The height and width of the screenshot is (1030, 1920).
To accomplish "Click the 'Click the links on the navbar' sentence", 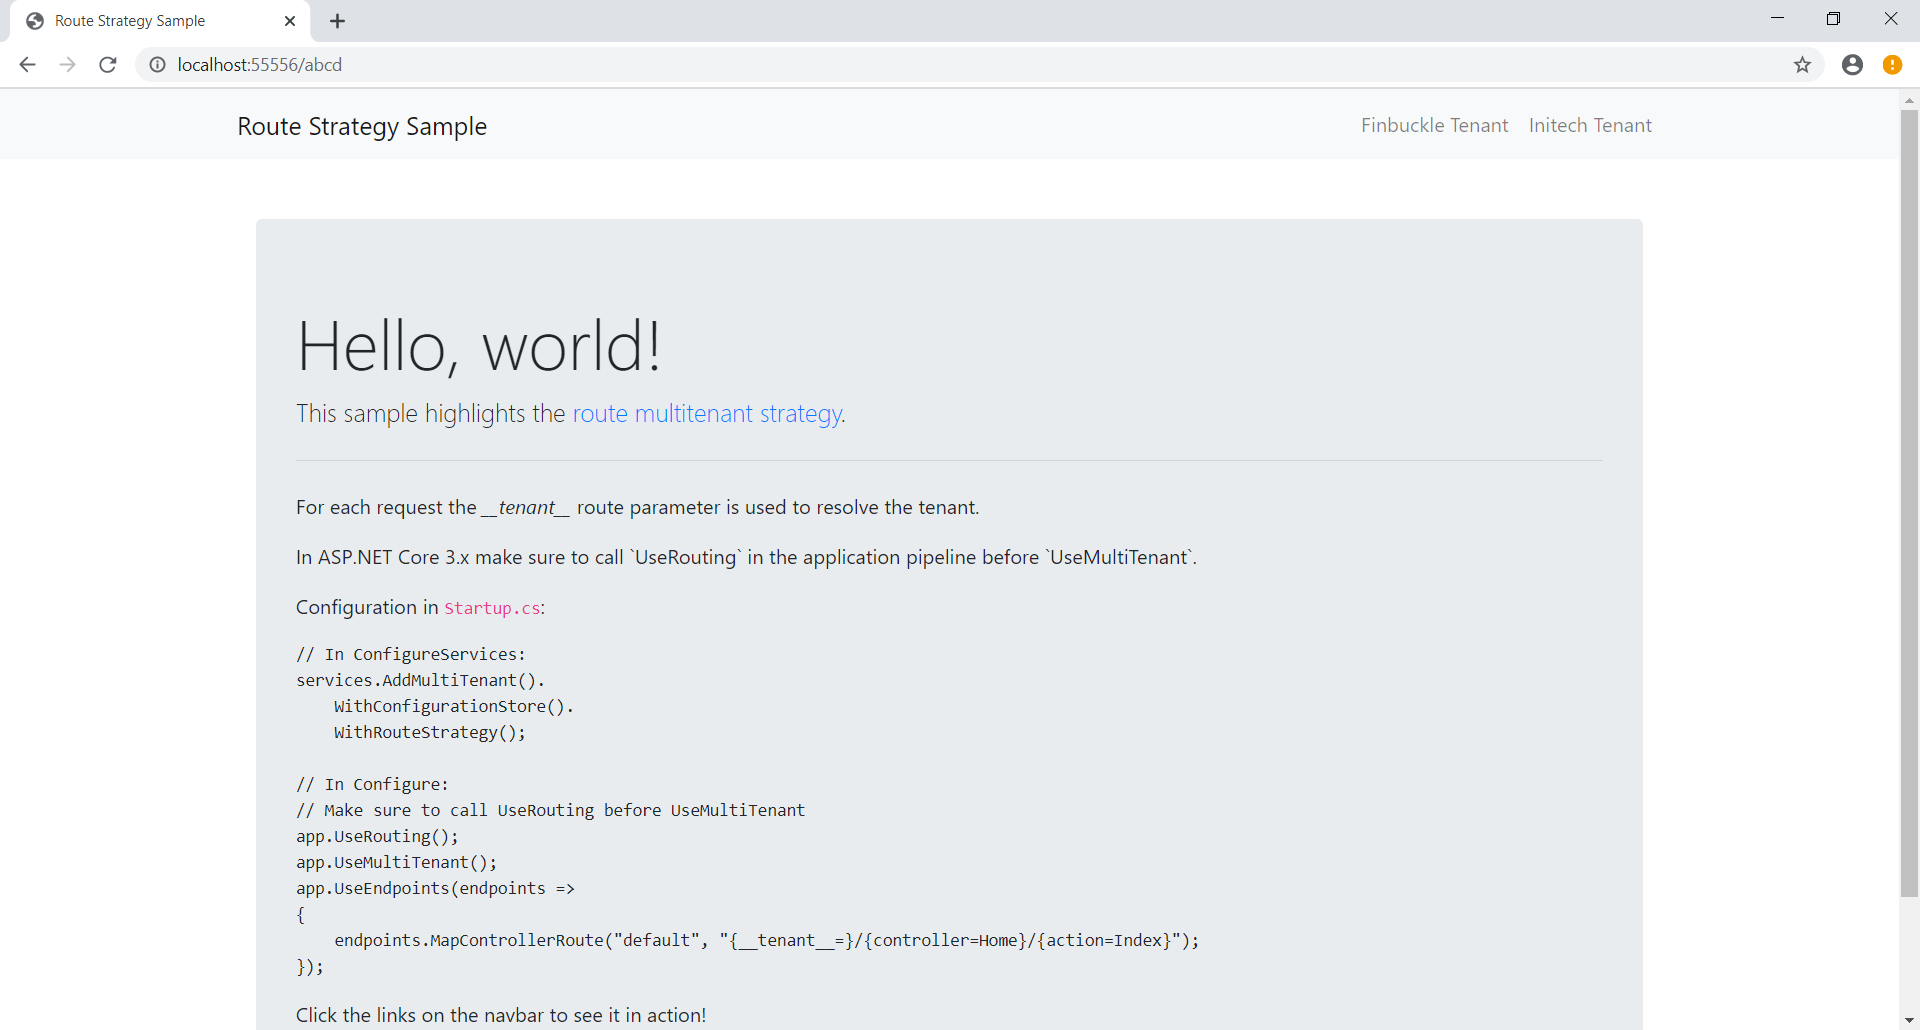I will coord(501,1015).
